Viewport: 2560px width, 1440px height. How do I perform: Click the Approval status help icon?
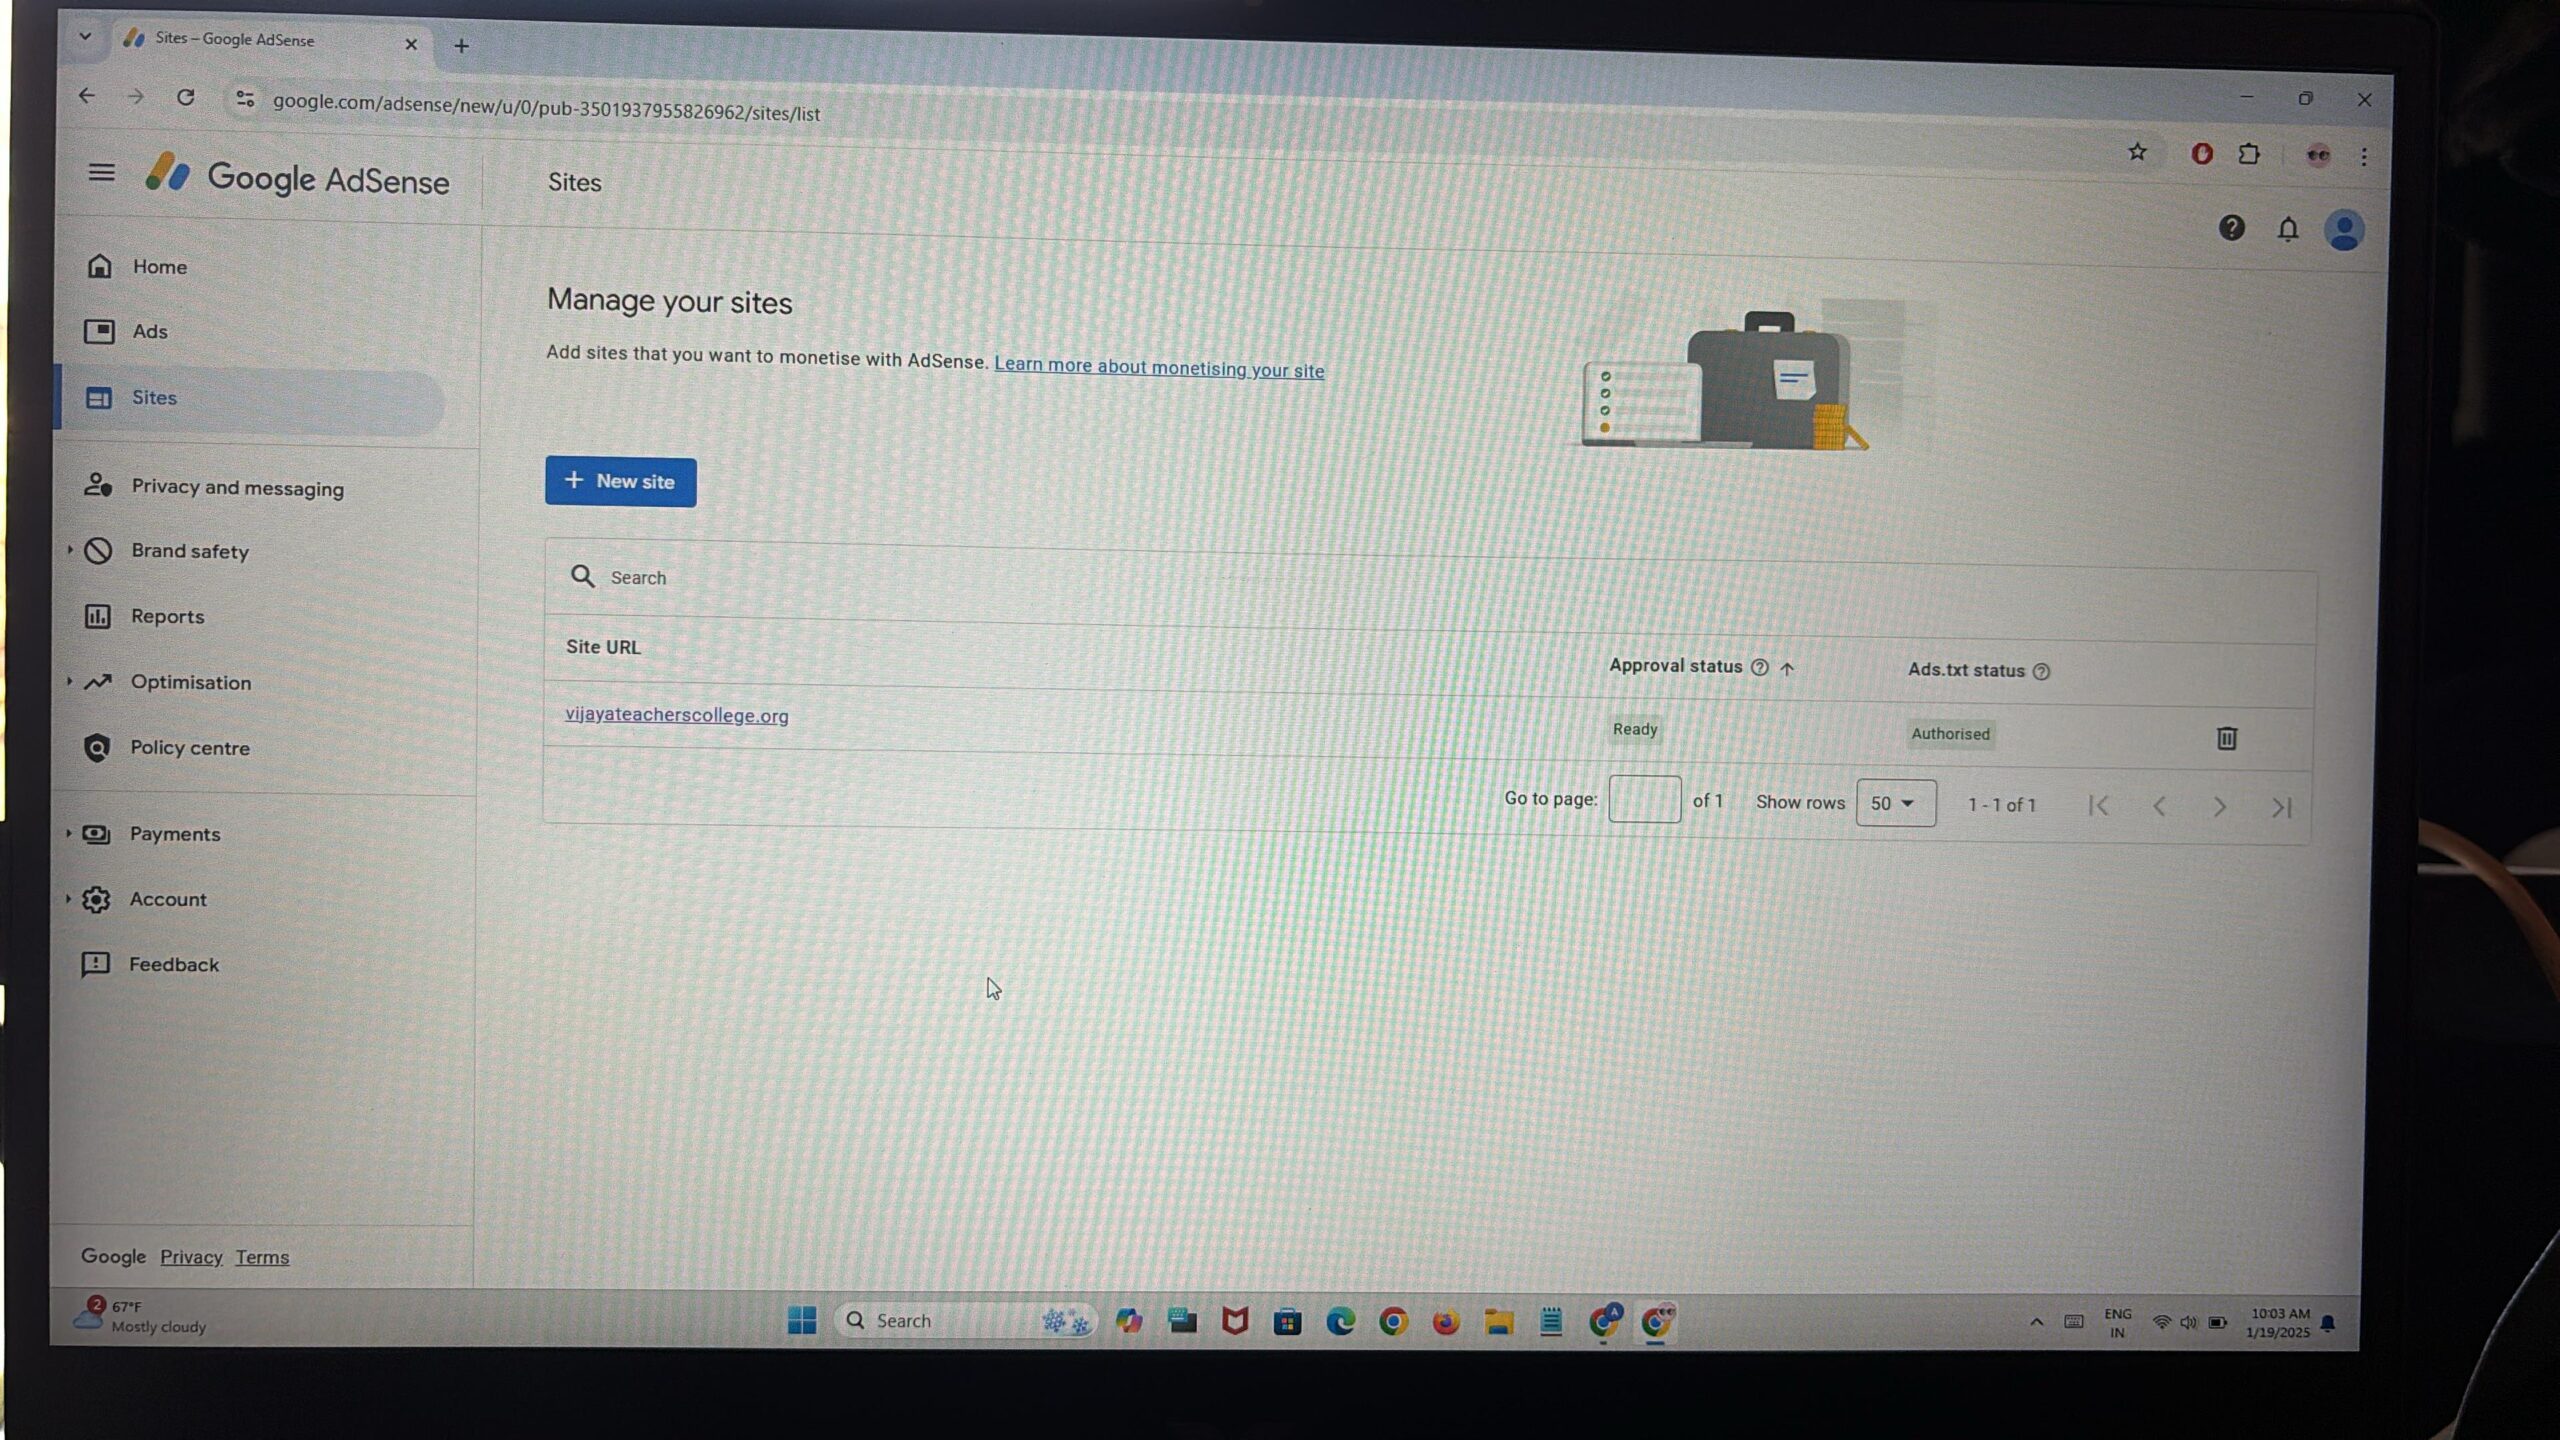point(1760,667)
